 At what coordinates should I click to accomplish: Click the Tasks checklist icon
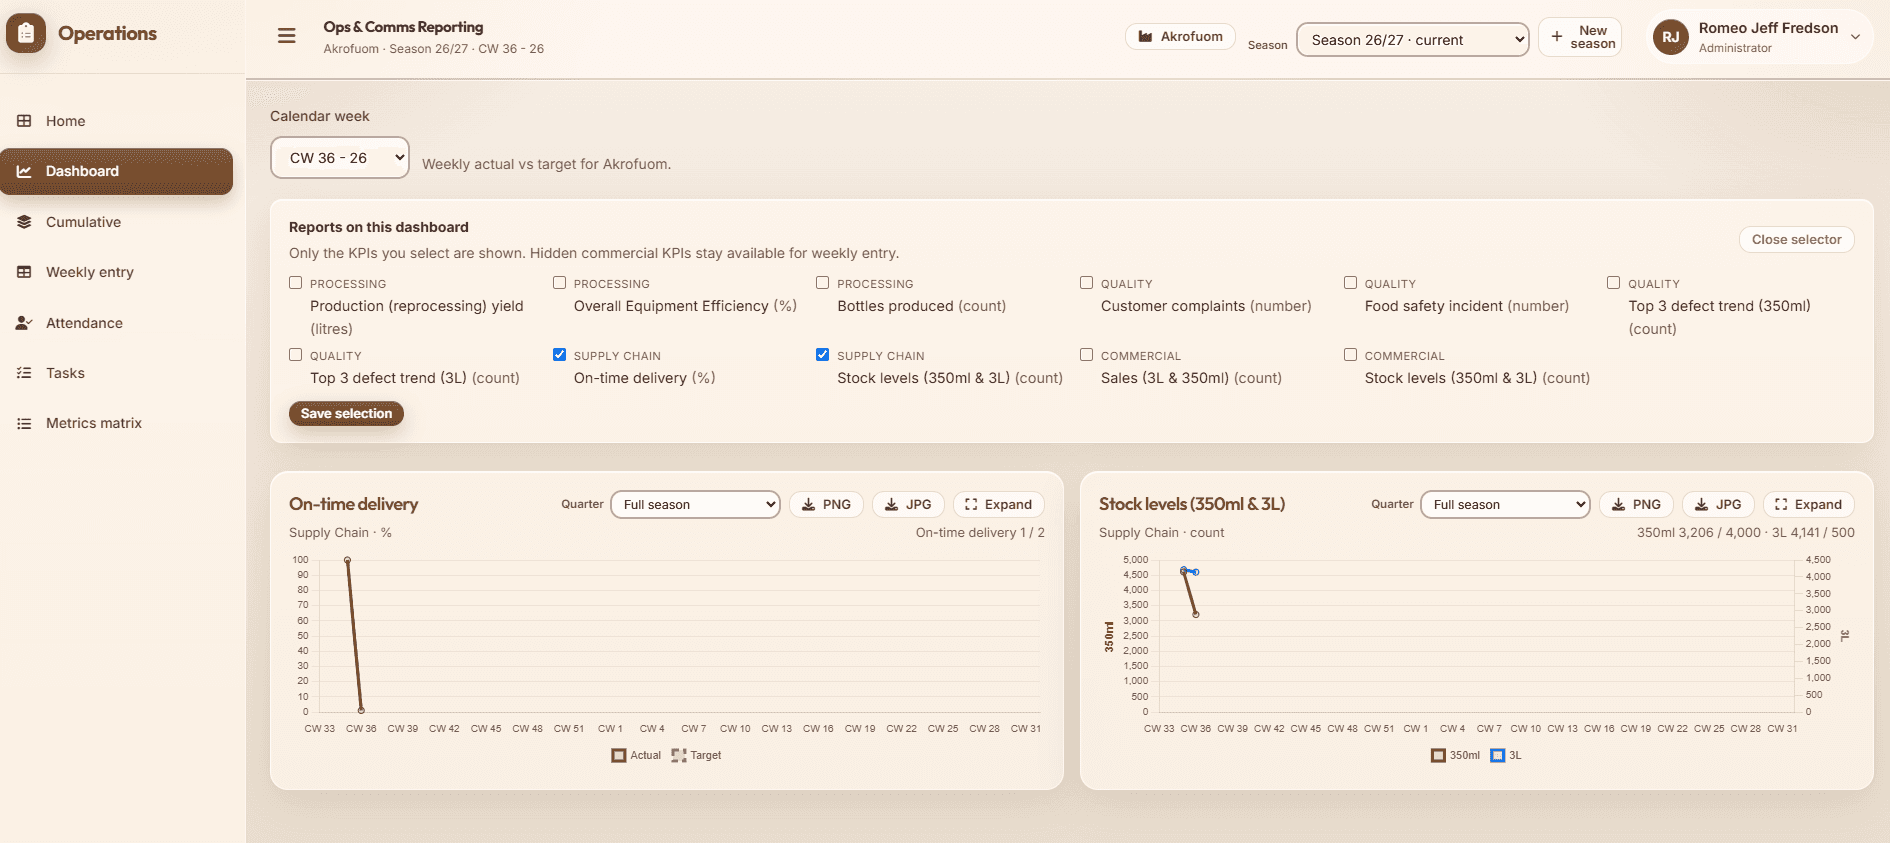click(x=24, y=373)
